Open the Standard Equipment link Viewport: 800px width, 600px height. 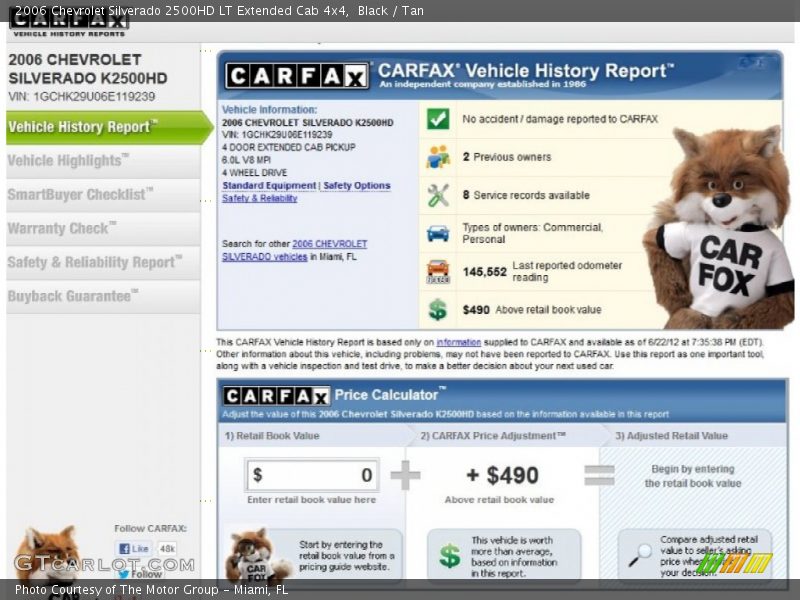[268, 186]
